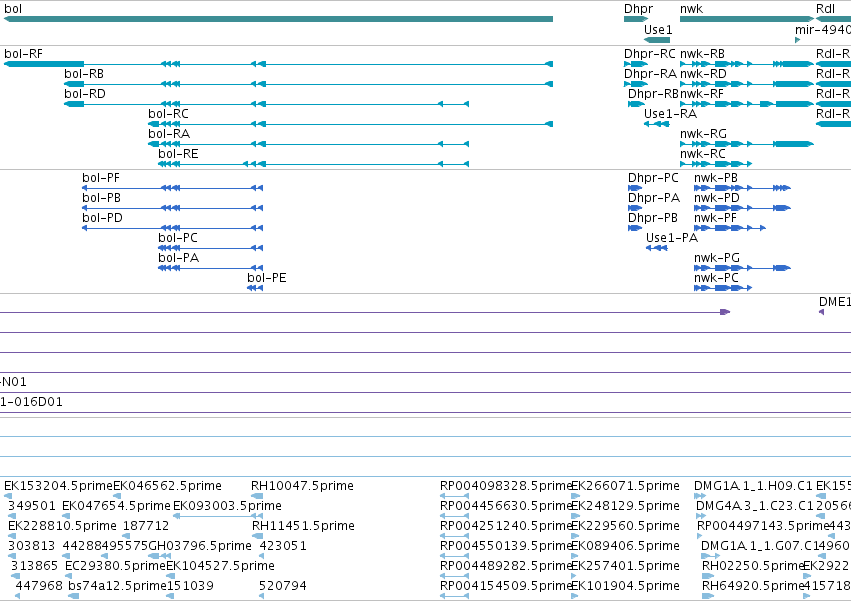The image size is (851, 601).
Task: Click the nwk-RC transcript label
Action: pos(702,154)
